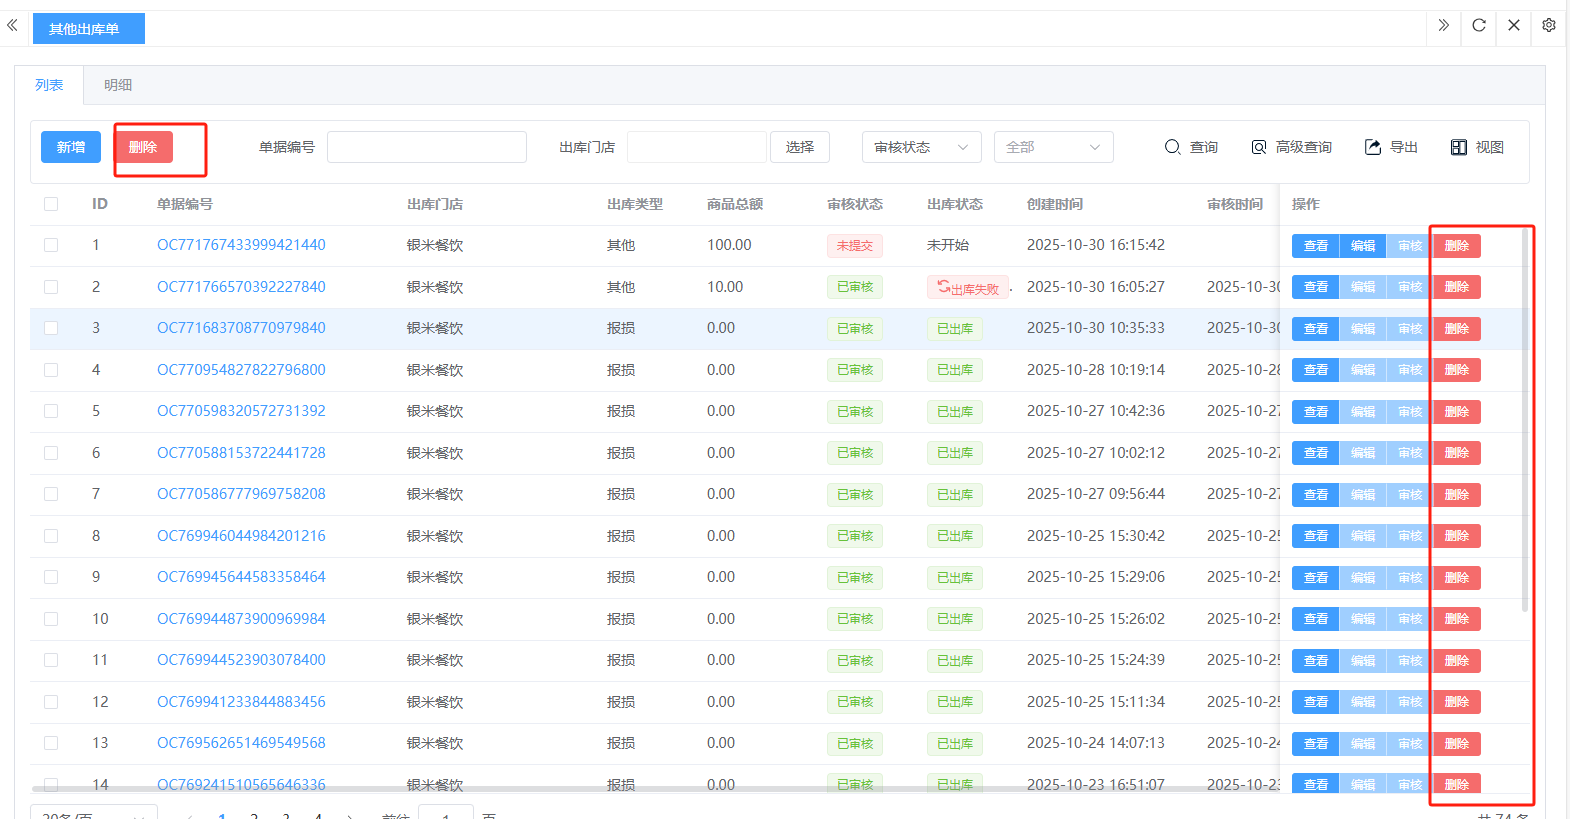Click the 导出 export icon

click(x=1373, y=147)
